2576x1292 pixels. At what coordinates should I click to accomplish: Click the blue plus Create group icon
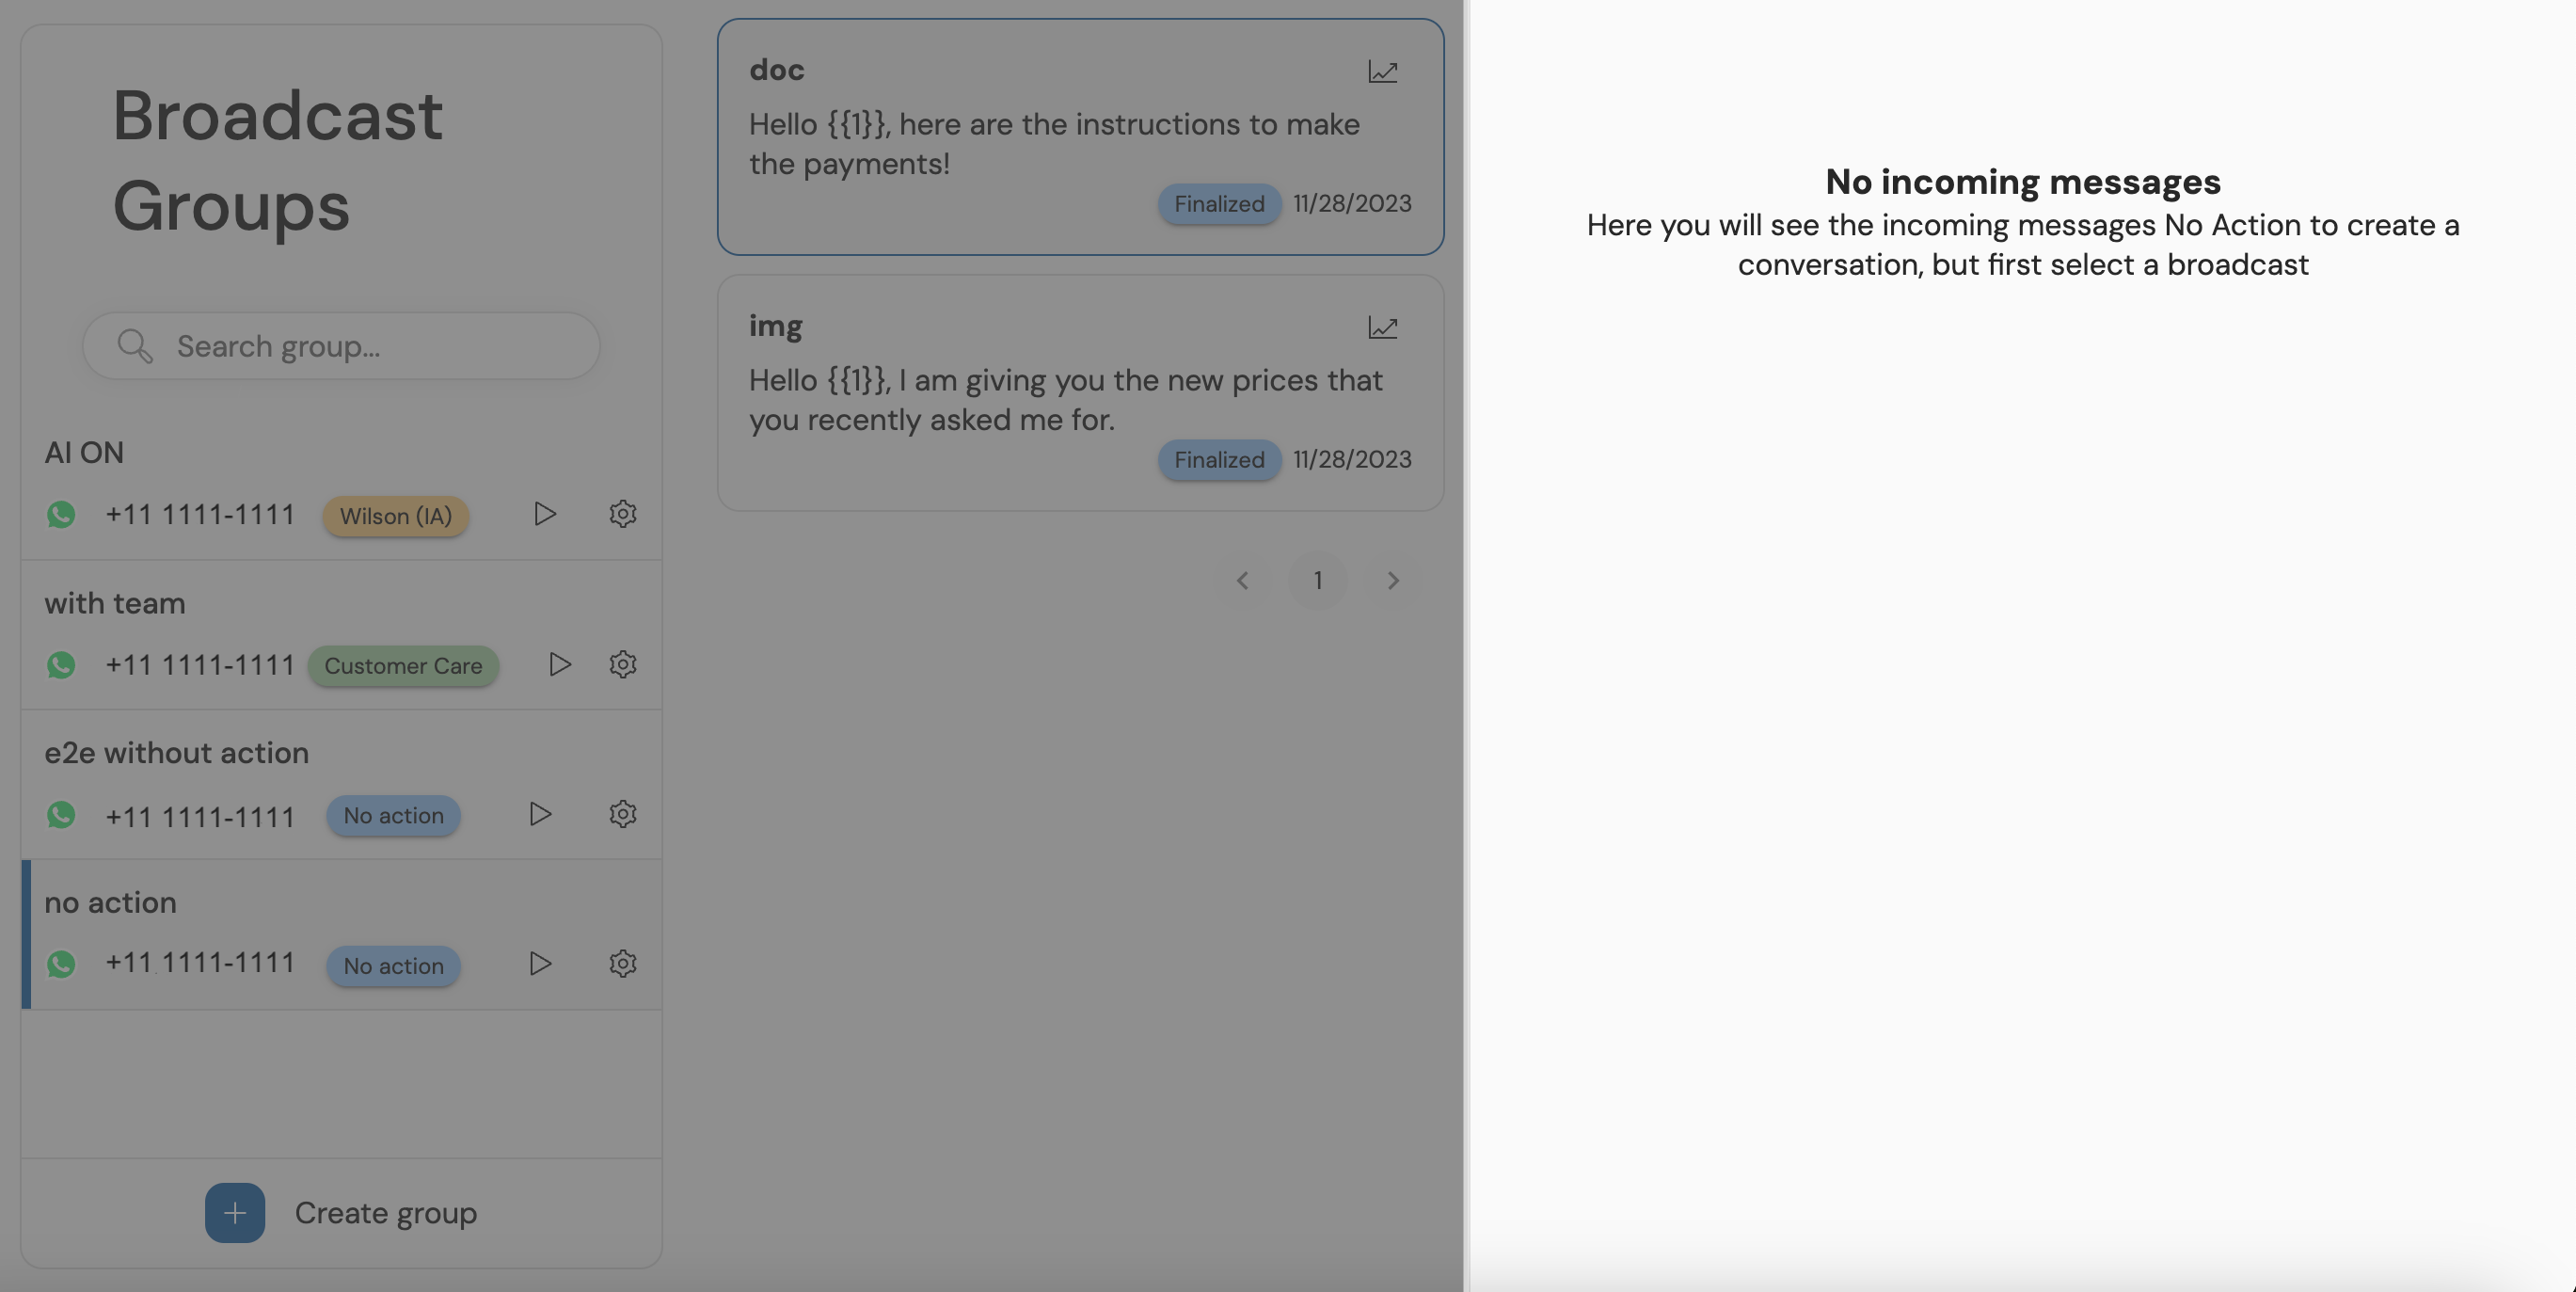[235, 1213]
